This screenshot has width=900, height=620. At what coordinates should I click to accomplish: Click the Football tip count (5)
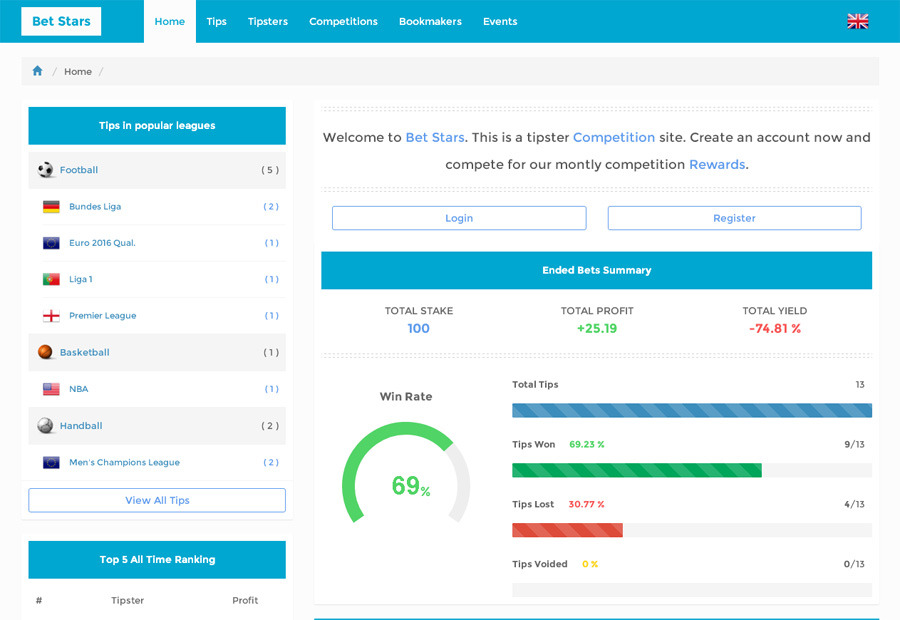click(x=270, y=170)
